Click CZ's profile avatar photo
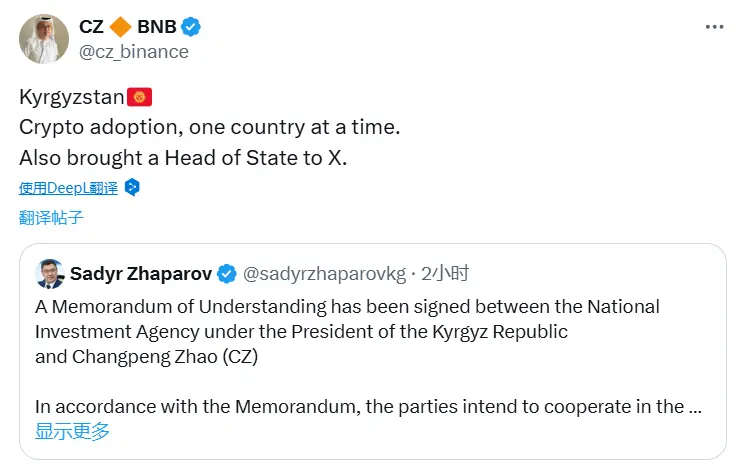Screen dimensions: 739x469 pos(43,36)
